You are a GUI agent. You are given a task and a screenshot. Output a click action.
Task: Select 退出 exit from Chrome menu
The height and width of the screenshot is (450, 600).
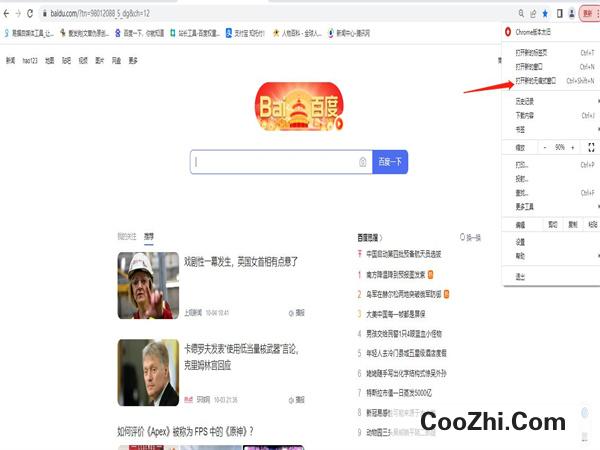551,277
